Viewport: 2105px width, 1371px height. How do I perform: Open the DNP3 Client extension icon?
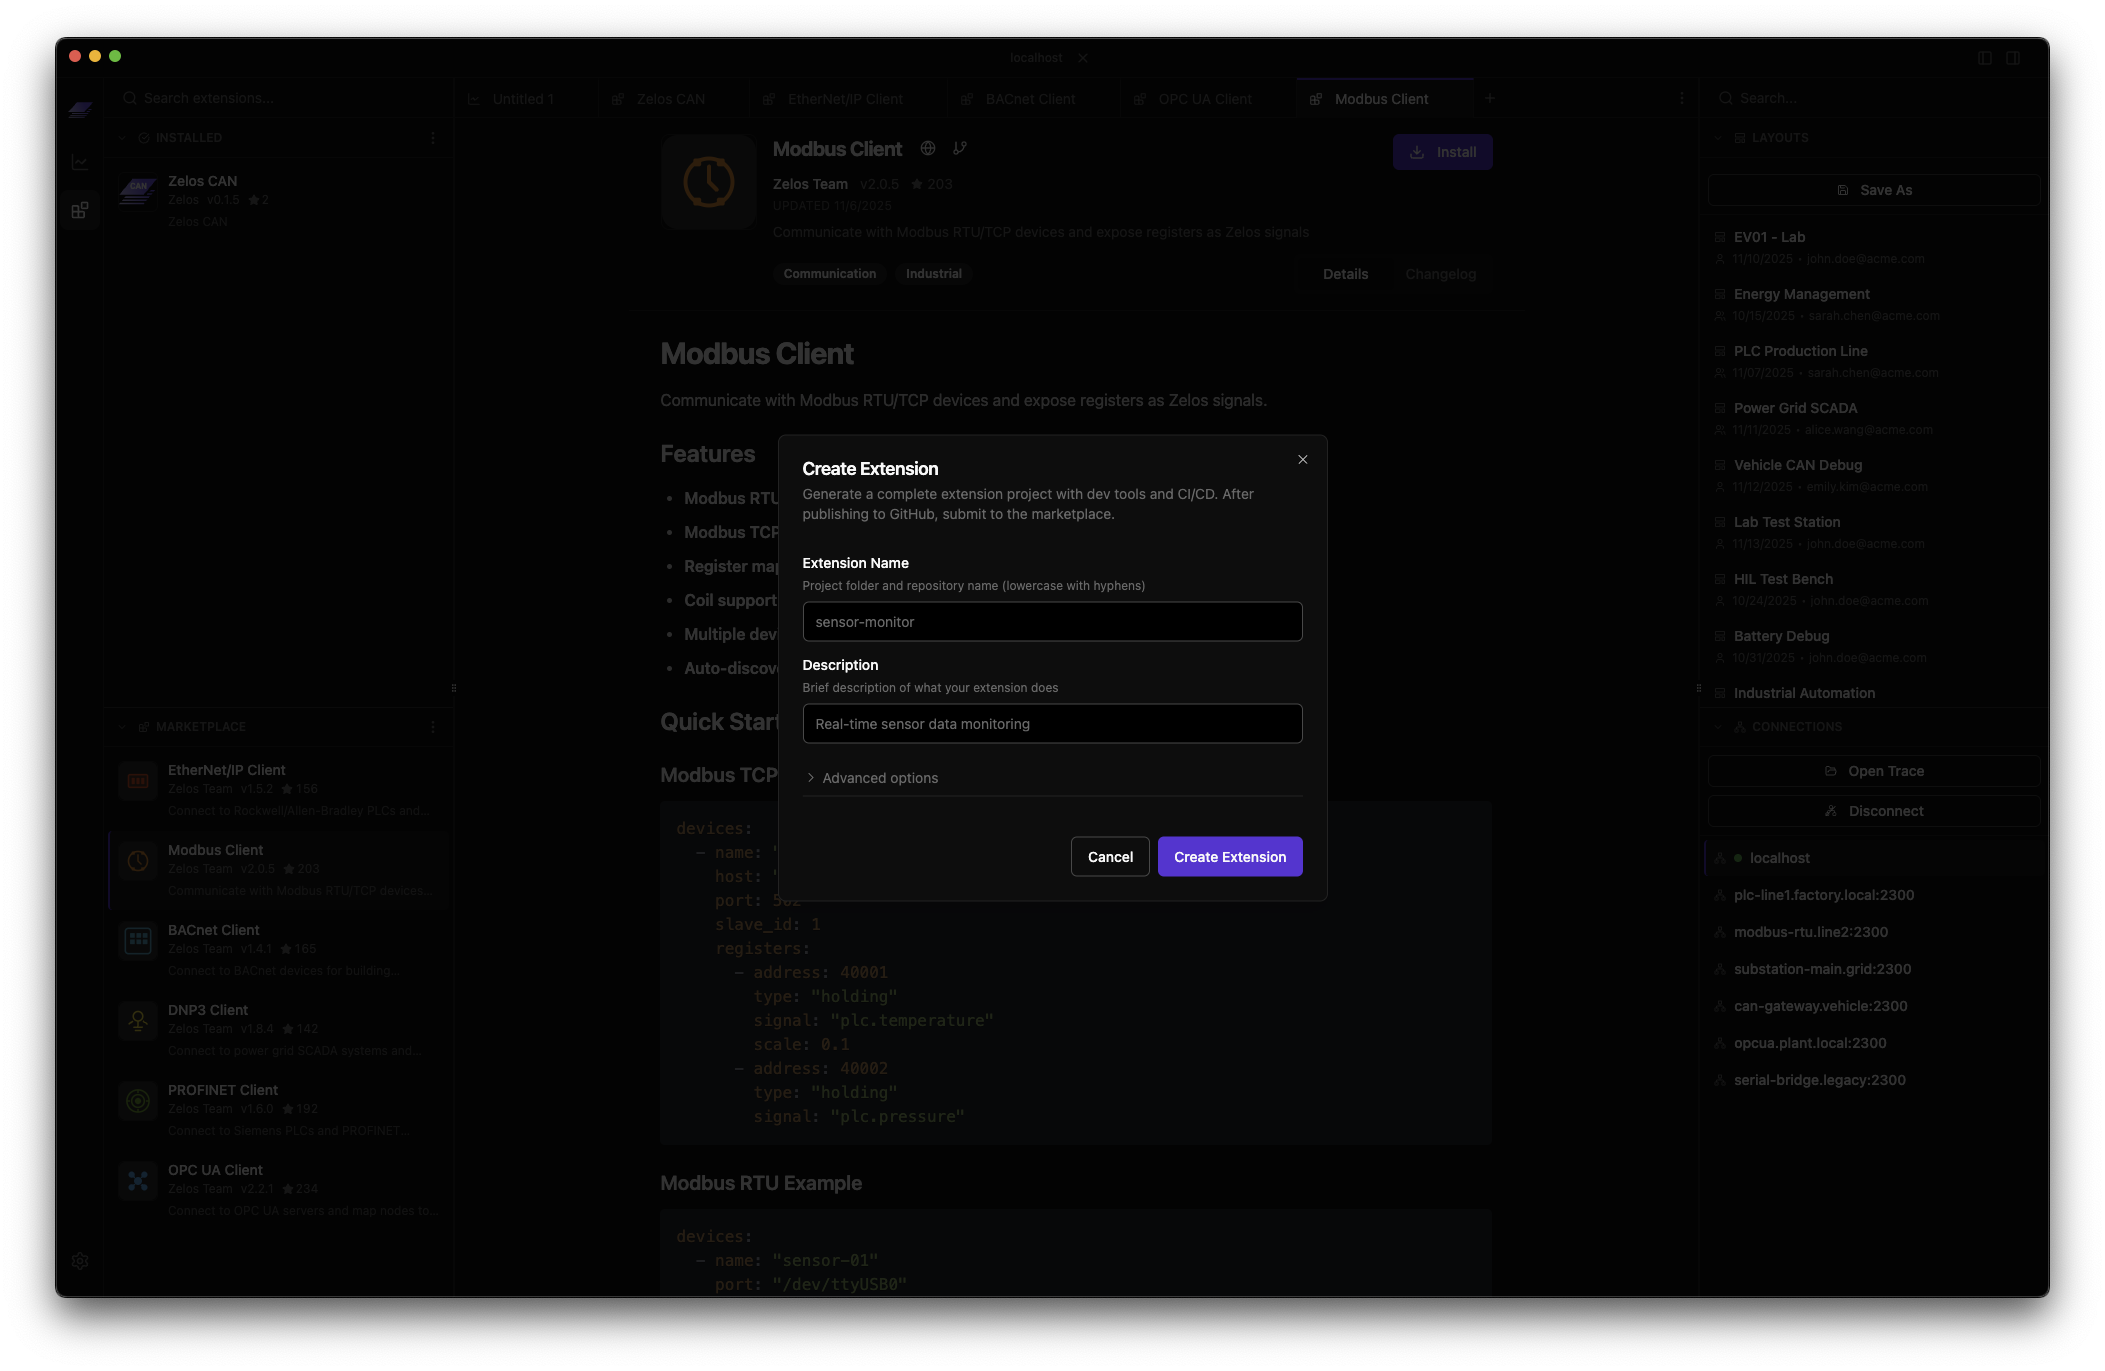138,1020
